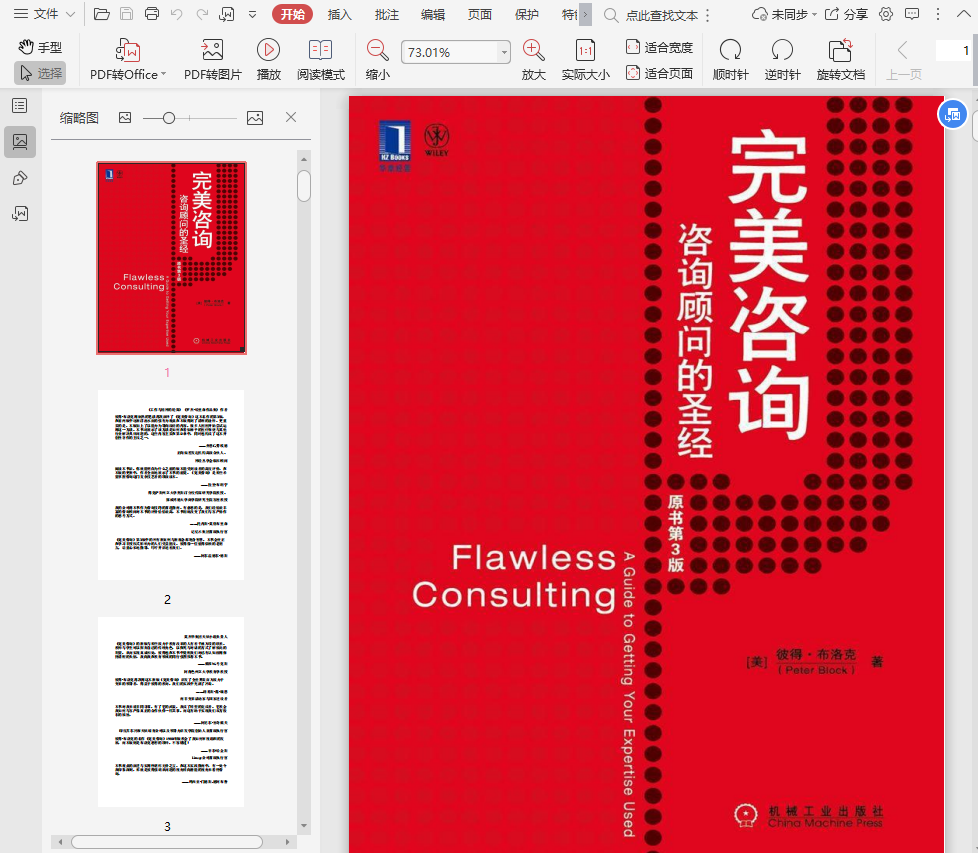The image size is (978, 853).
Task: Open the annotations sidebar panel icon
Action: click(x=20, y=178)
